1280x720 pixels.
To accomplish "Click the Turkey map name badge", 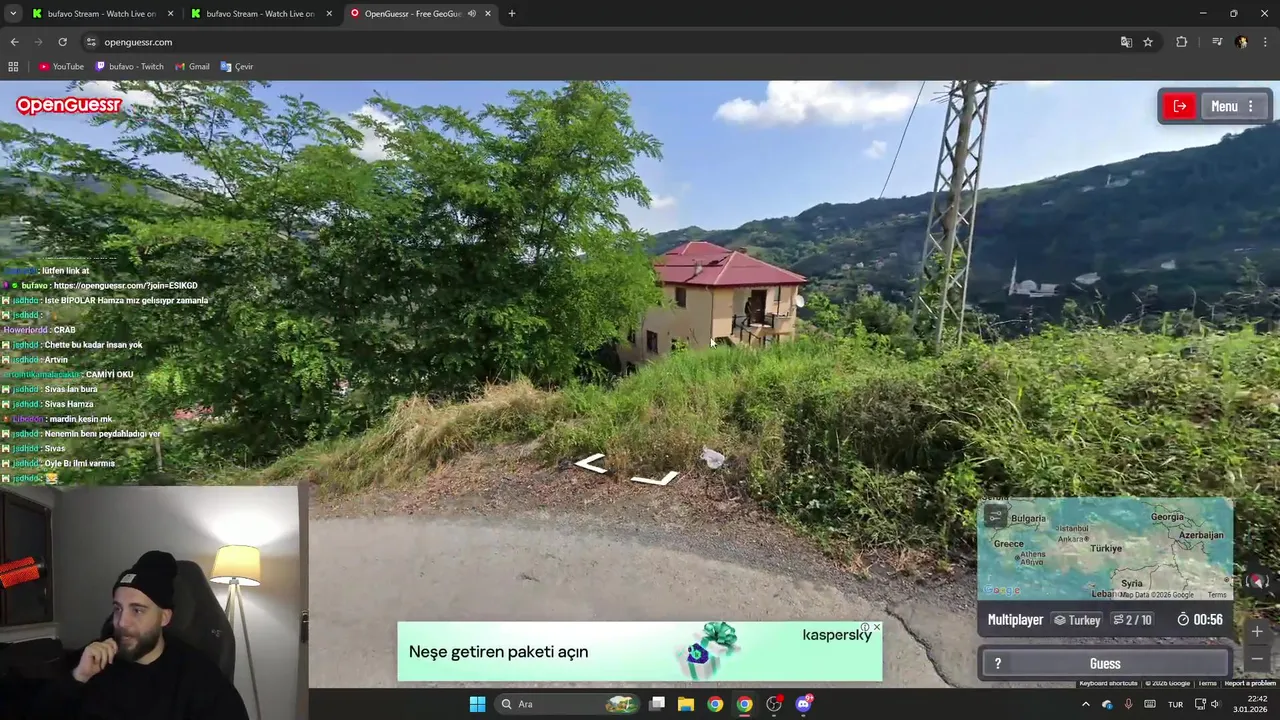I will [x=1077, y=620].
